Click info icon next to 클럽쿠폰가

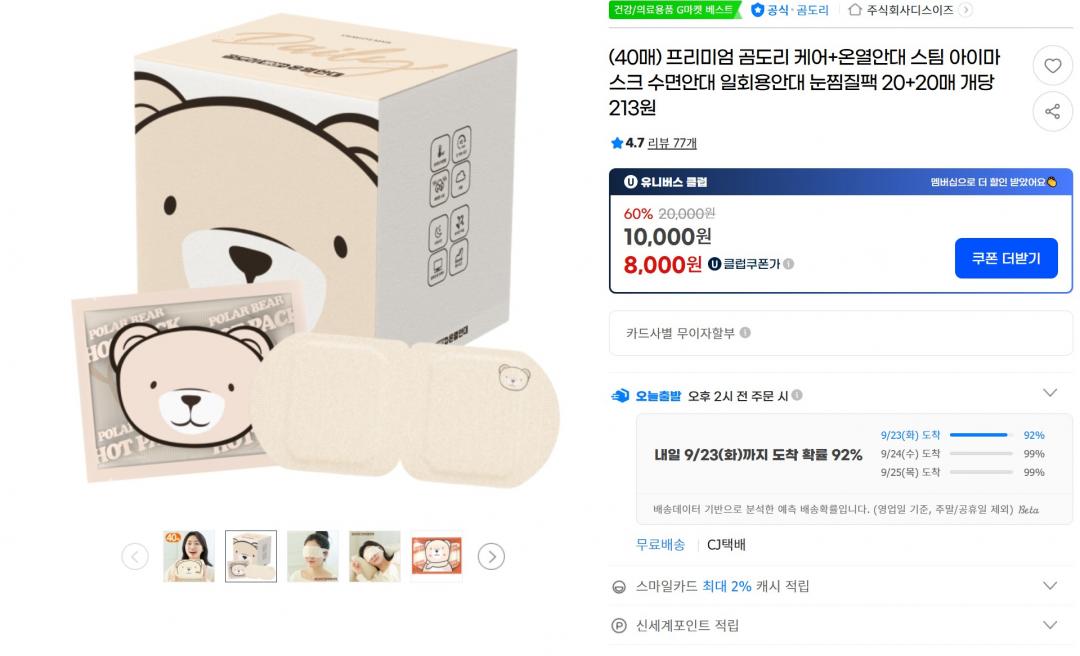[x=789, y=264]
